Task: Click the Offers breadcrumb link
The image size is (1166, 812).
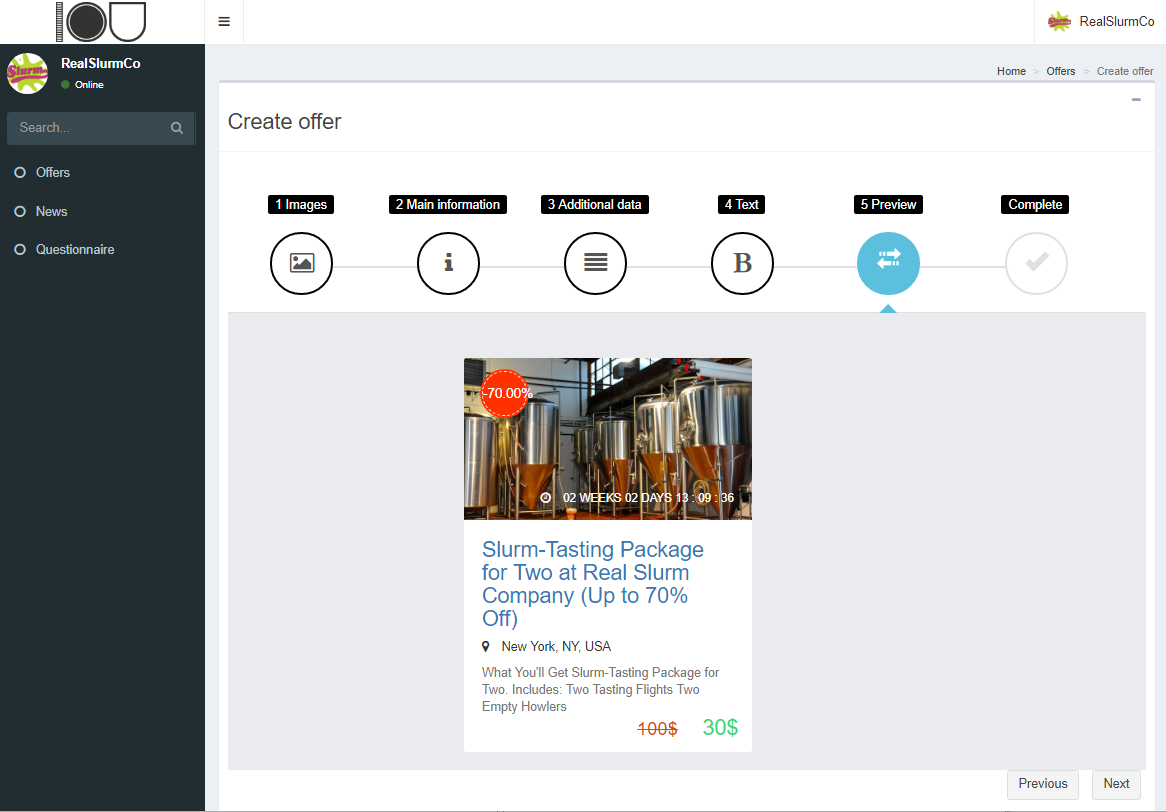Action: click(1061, 71)
